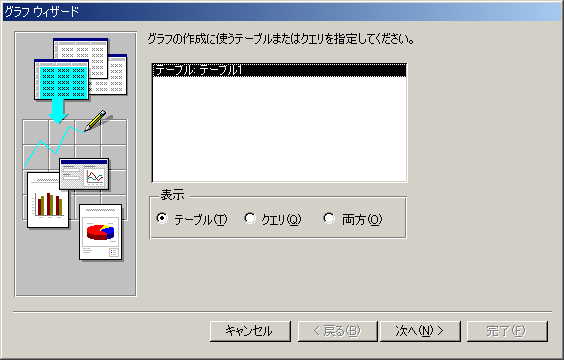
Task: Click the 完了(F) button
Action: 507,331
